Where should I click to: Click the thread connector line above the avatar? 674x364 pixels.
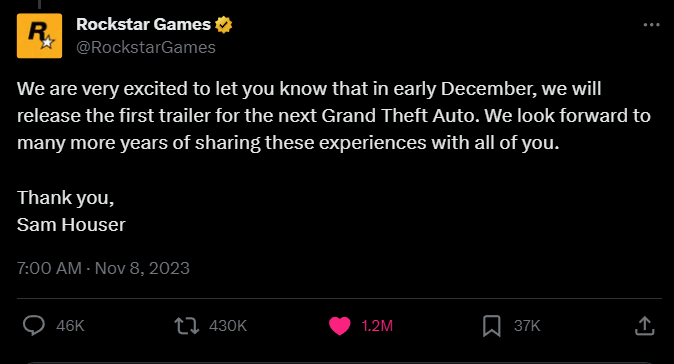[x=39, y=4]
